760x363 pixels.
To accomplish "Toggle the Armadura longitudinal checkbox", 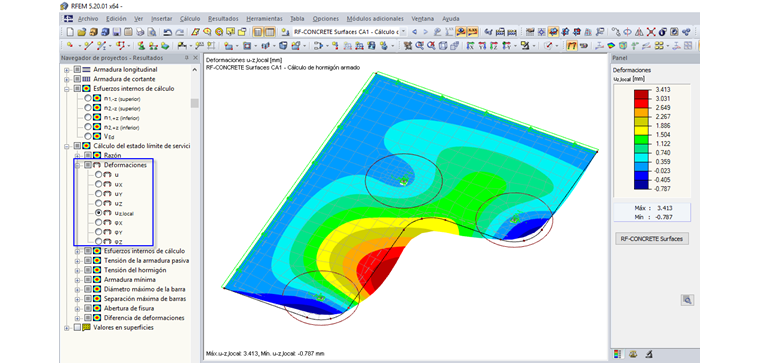I will [77, 70].
